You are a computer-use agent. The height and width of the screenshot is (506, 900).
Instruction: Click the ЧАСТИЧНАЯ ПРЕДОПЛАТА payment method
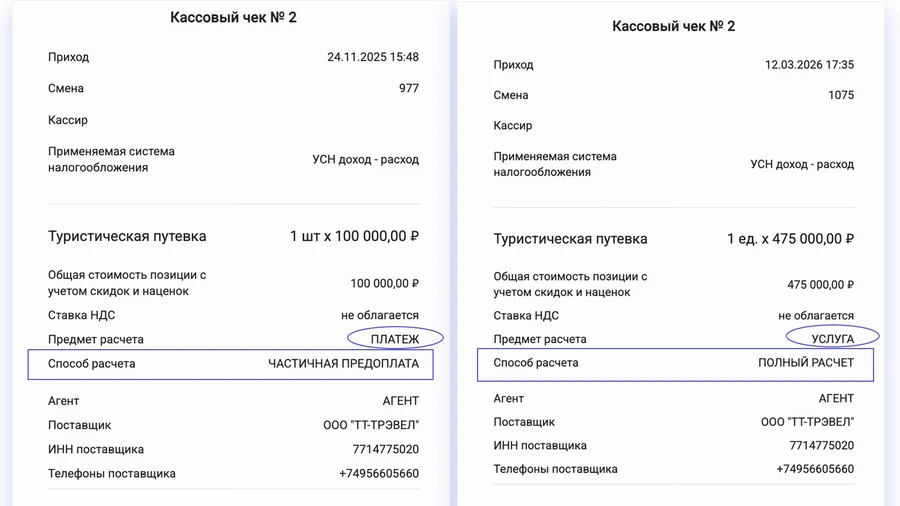click(343, 364)
